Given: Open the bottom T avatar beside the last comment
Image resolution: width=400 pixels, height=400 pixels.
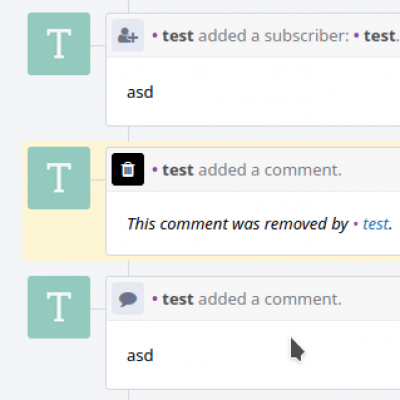Looking at the screenshot, I should [59, 307].
